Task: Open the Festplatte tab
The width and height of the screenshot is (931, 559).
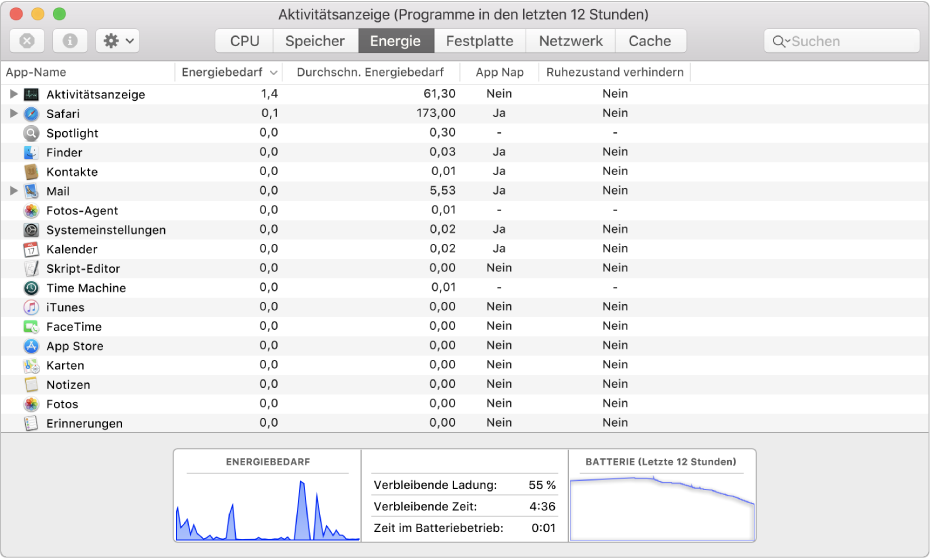Action: tap(480, 41)
